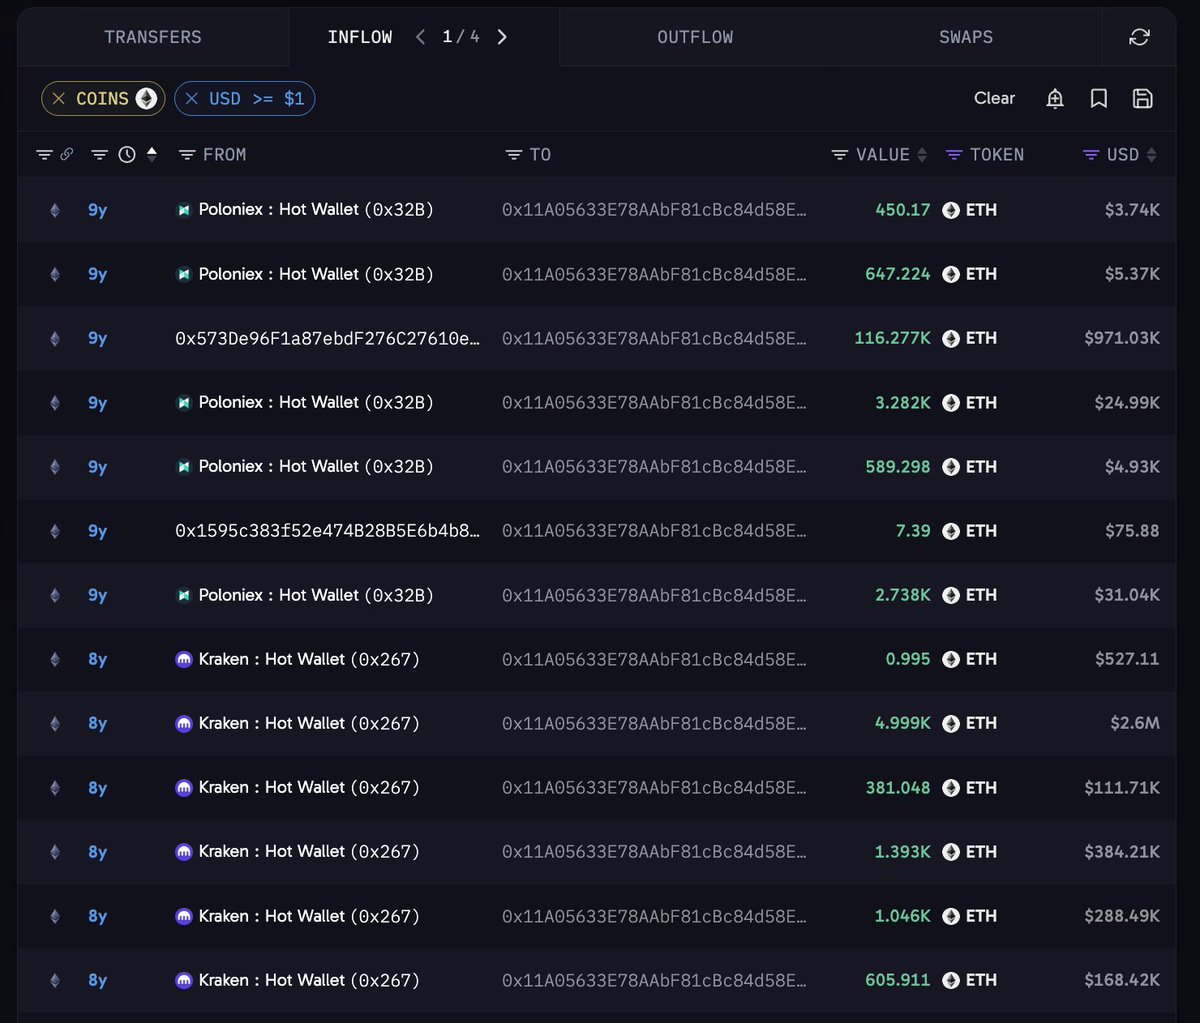The width and height of the screenshot is (1200, 1023).
Task: Toggle sort order on the time column
Action: pos(152,155)
